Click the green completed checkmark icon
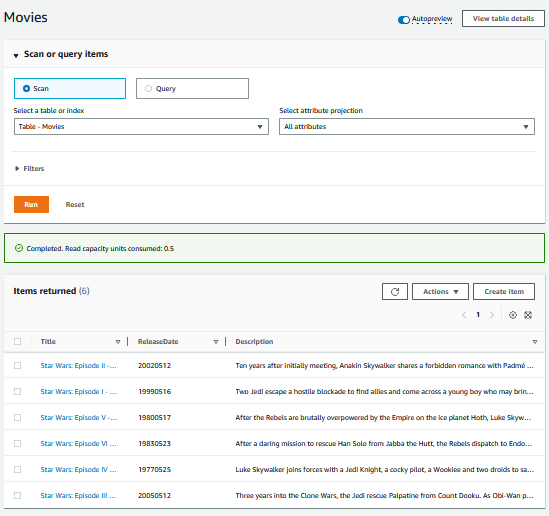Viewport: 549px width, 516px height. (x=19, y=248)
